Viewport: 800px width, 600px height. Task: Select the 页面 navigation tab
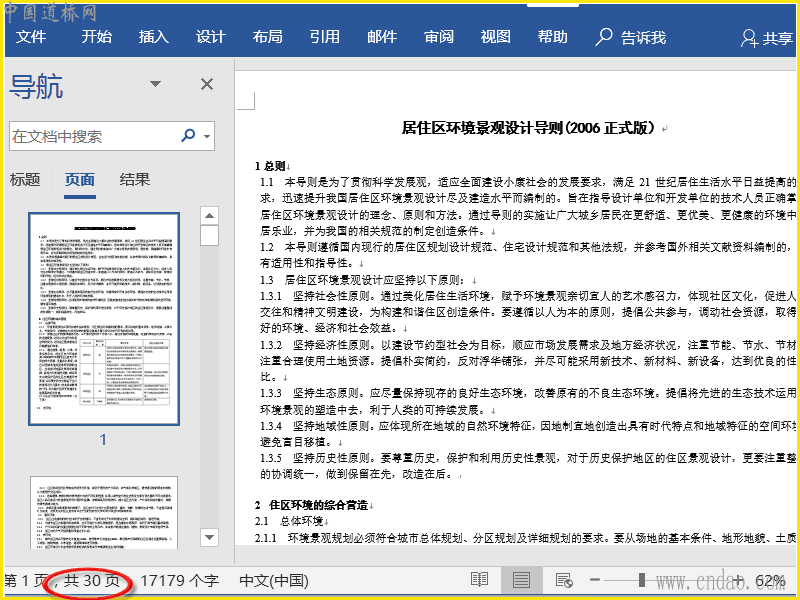coord(80,180)
